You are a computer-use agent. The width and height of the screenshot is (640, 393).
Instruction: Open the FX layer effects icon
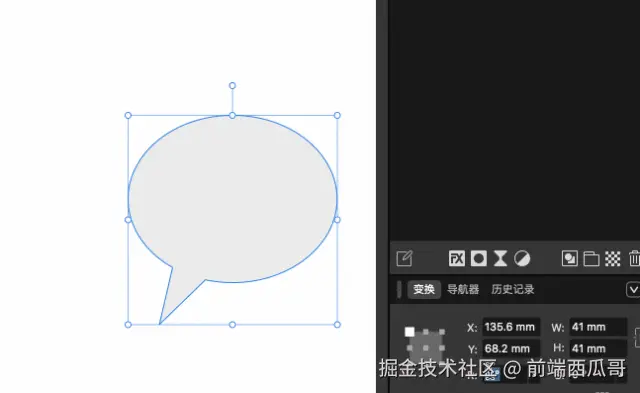pos(456,258)
